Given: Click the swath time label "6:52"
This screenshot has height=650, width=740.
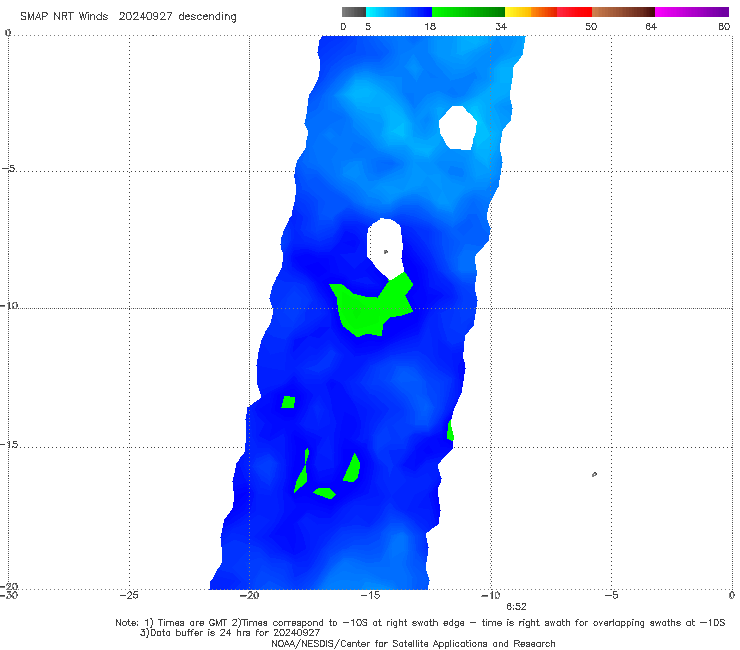Looking at the screenshot, I should 516,607.
